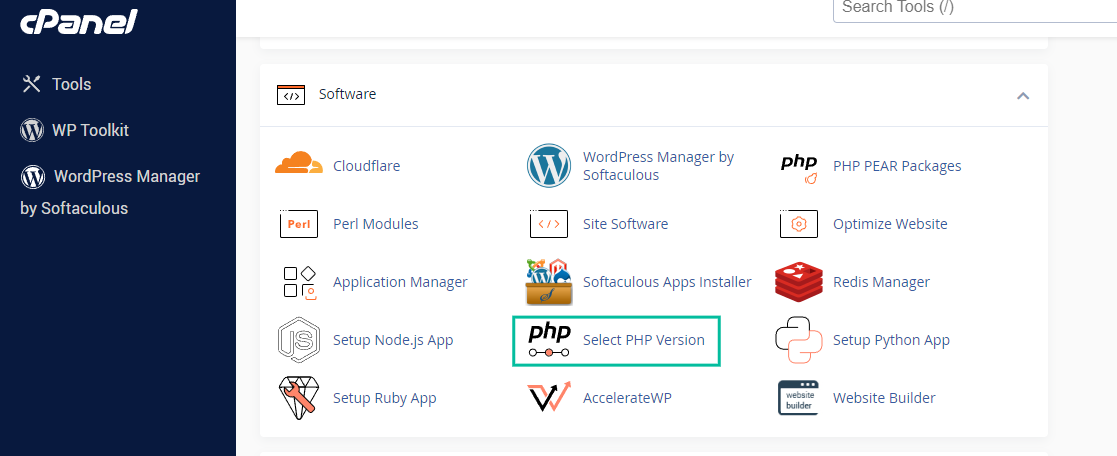Image resolution: width=1117 pixels, height=456 pixels.
Task: Open the Select PHP Version link
Action: [643, 340]
